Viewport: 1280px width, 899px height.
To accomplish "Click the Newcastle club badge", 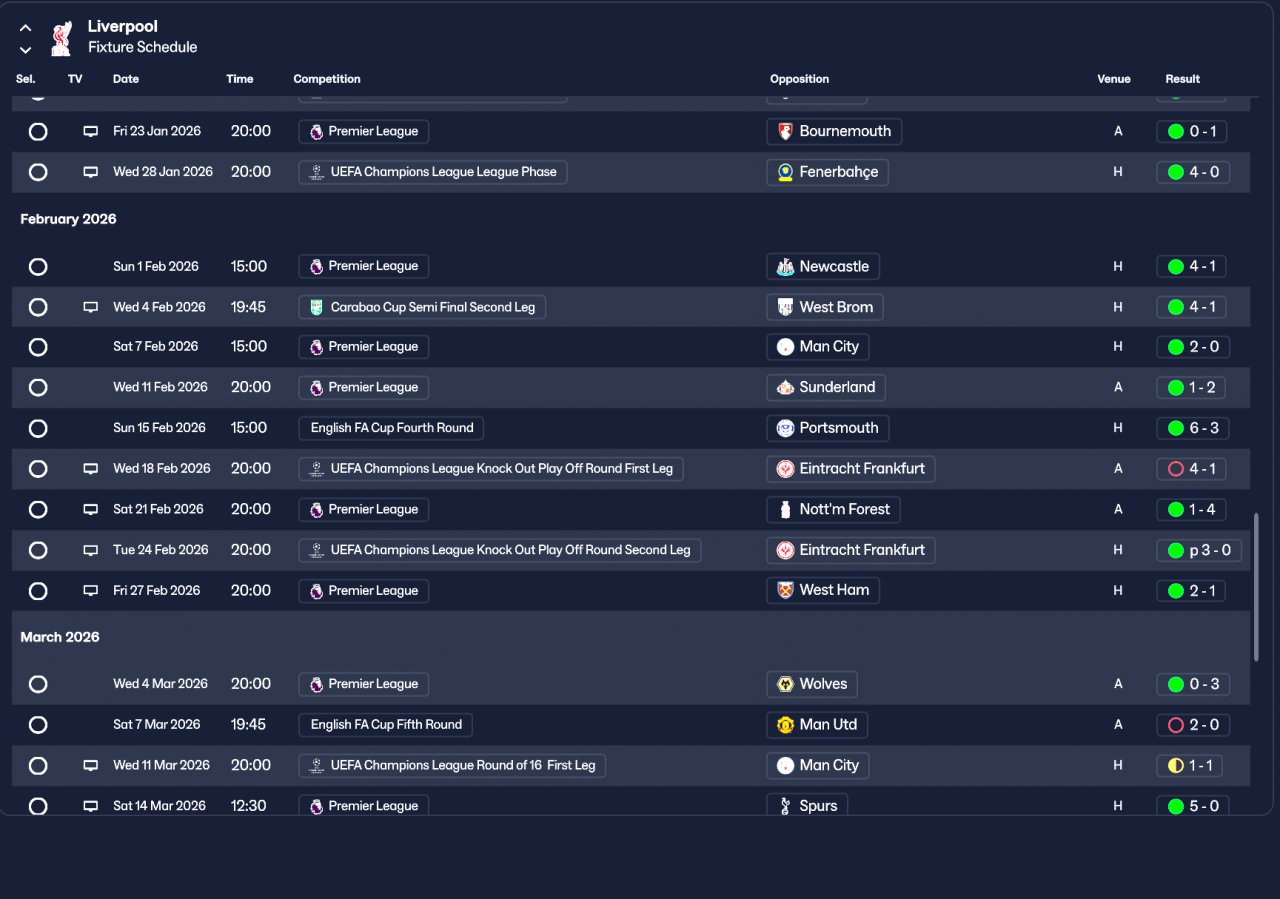I will 785,266.
